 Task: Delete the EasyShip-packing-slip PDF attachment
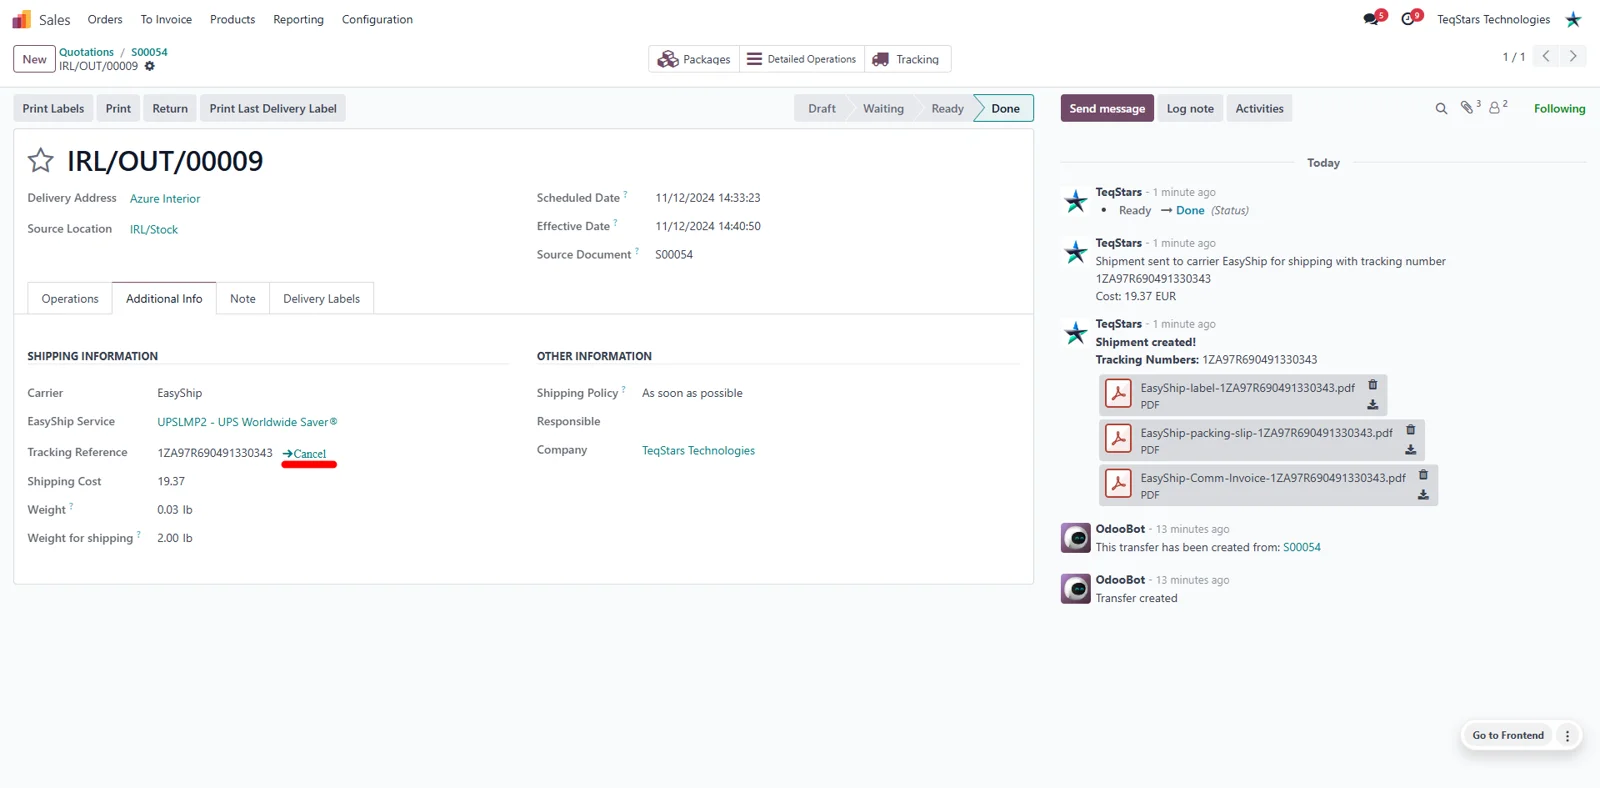coord(1411,430)
